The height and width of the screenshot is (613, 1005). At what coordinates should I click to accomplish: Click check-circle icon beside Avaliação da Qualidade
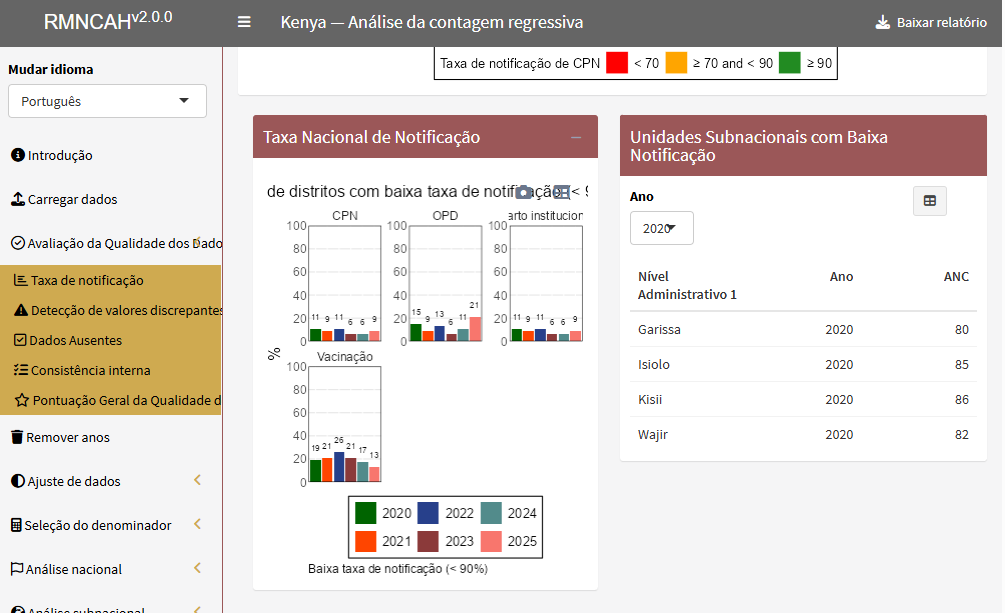[x=18, y=242]
